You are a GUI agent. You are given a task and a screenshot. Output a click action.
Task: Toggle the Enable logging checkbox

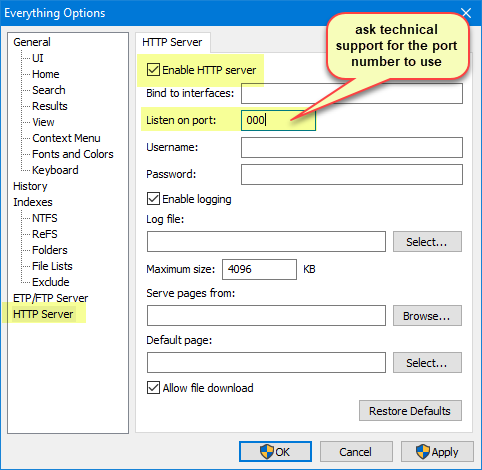[x=153, y=199]
